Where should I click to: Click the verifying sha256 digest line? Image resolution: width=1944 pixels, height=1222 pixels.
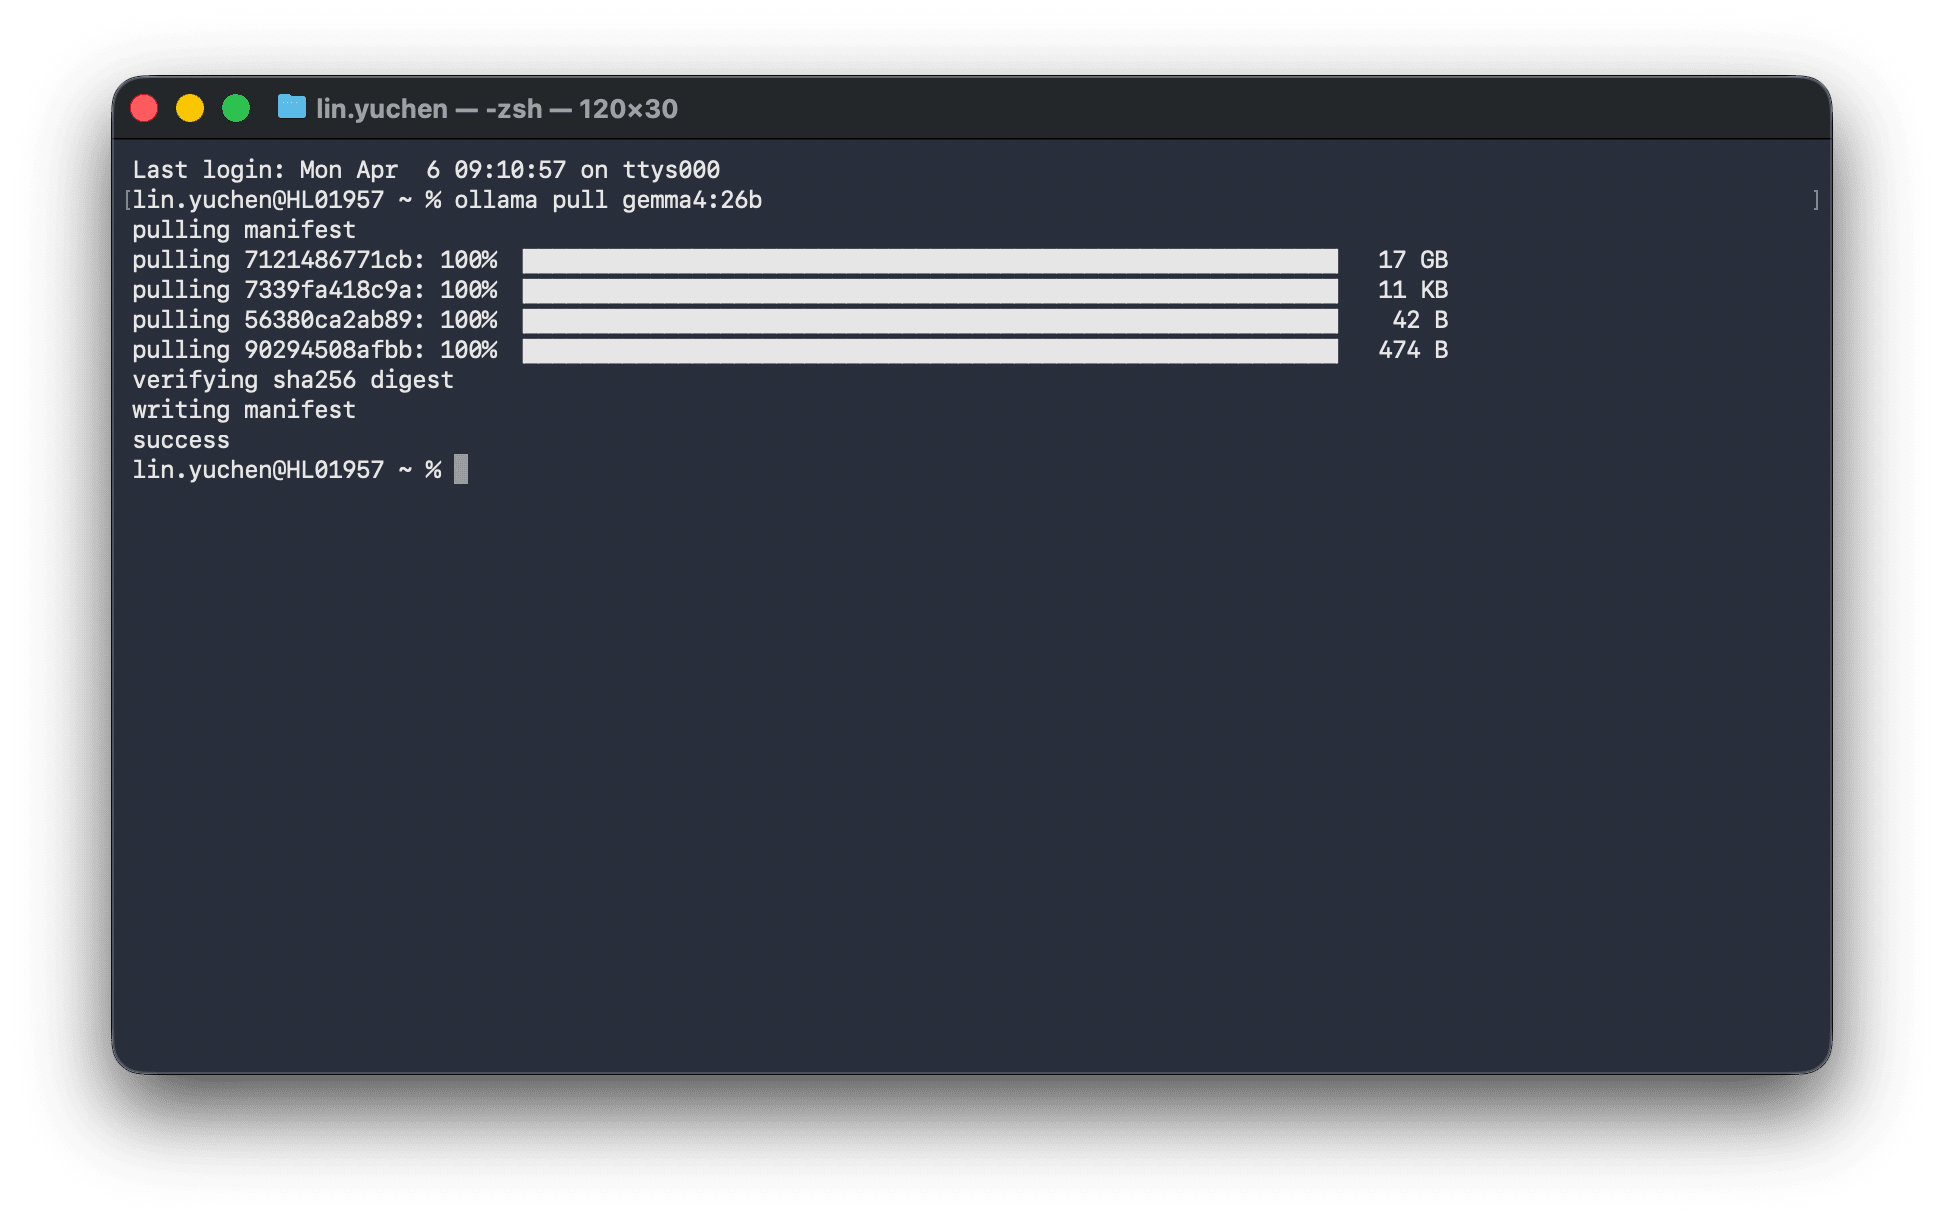pyautogui.click(x=292, y=380)
